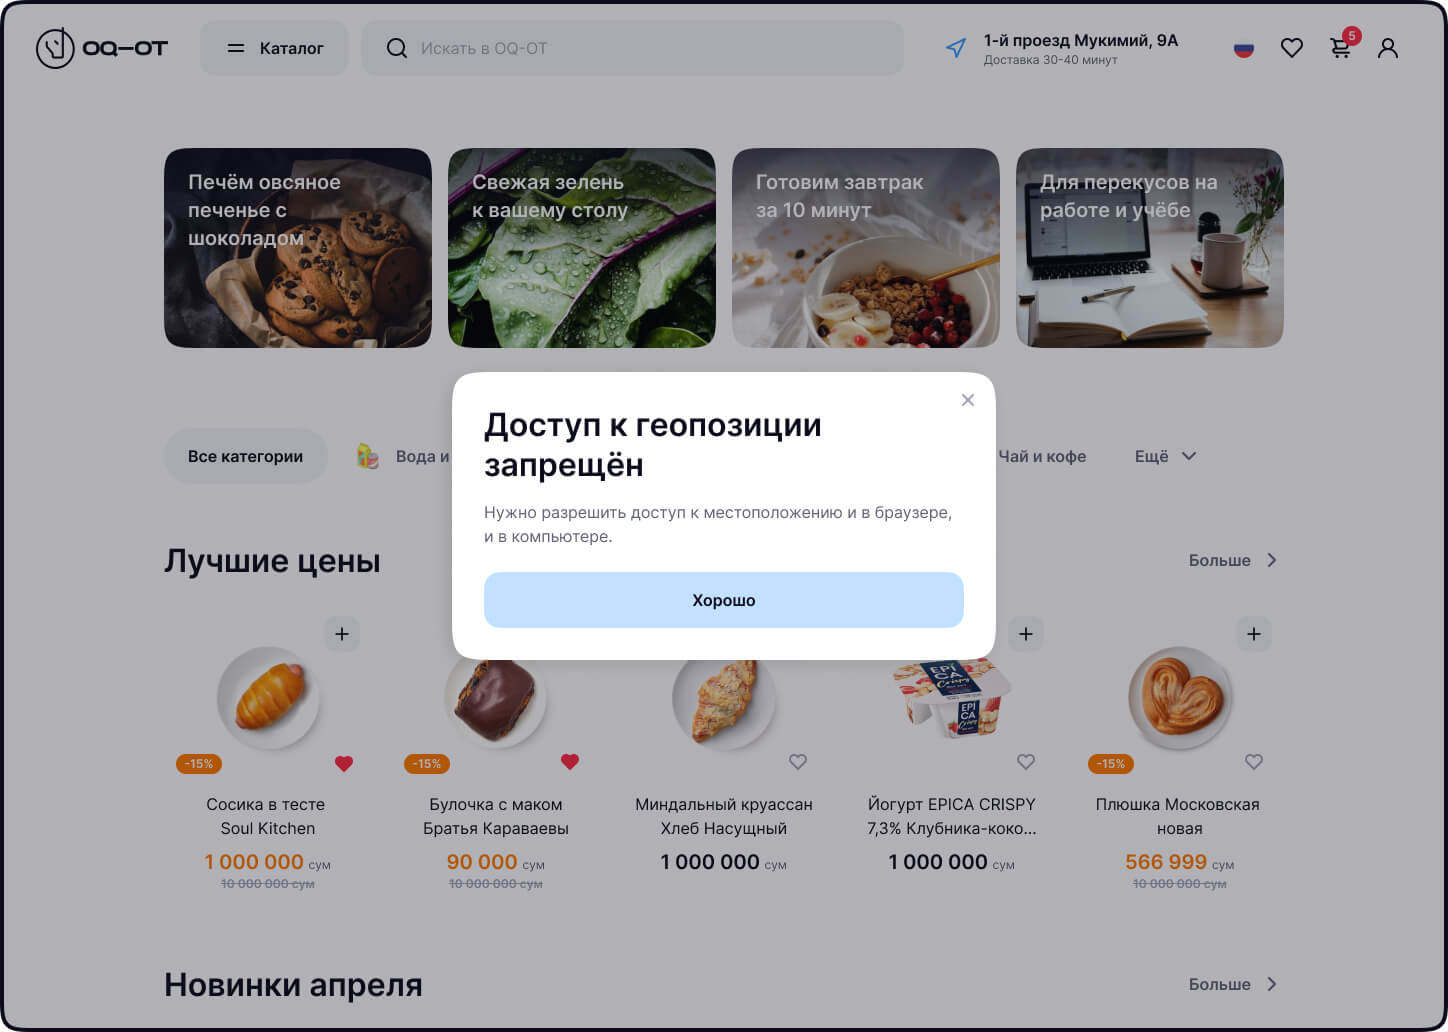Open Больше link for Новинки апреля
Image resolution: width=1448 pixels, height=1032 pixels.
(1233, 984)
